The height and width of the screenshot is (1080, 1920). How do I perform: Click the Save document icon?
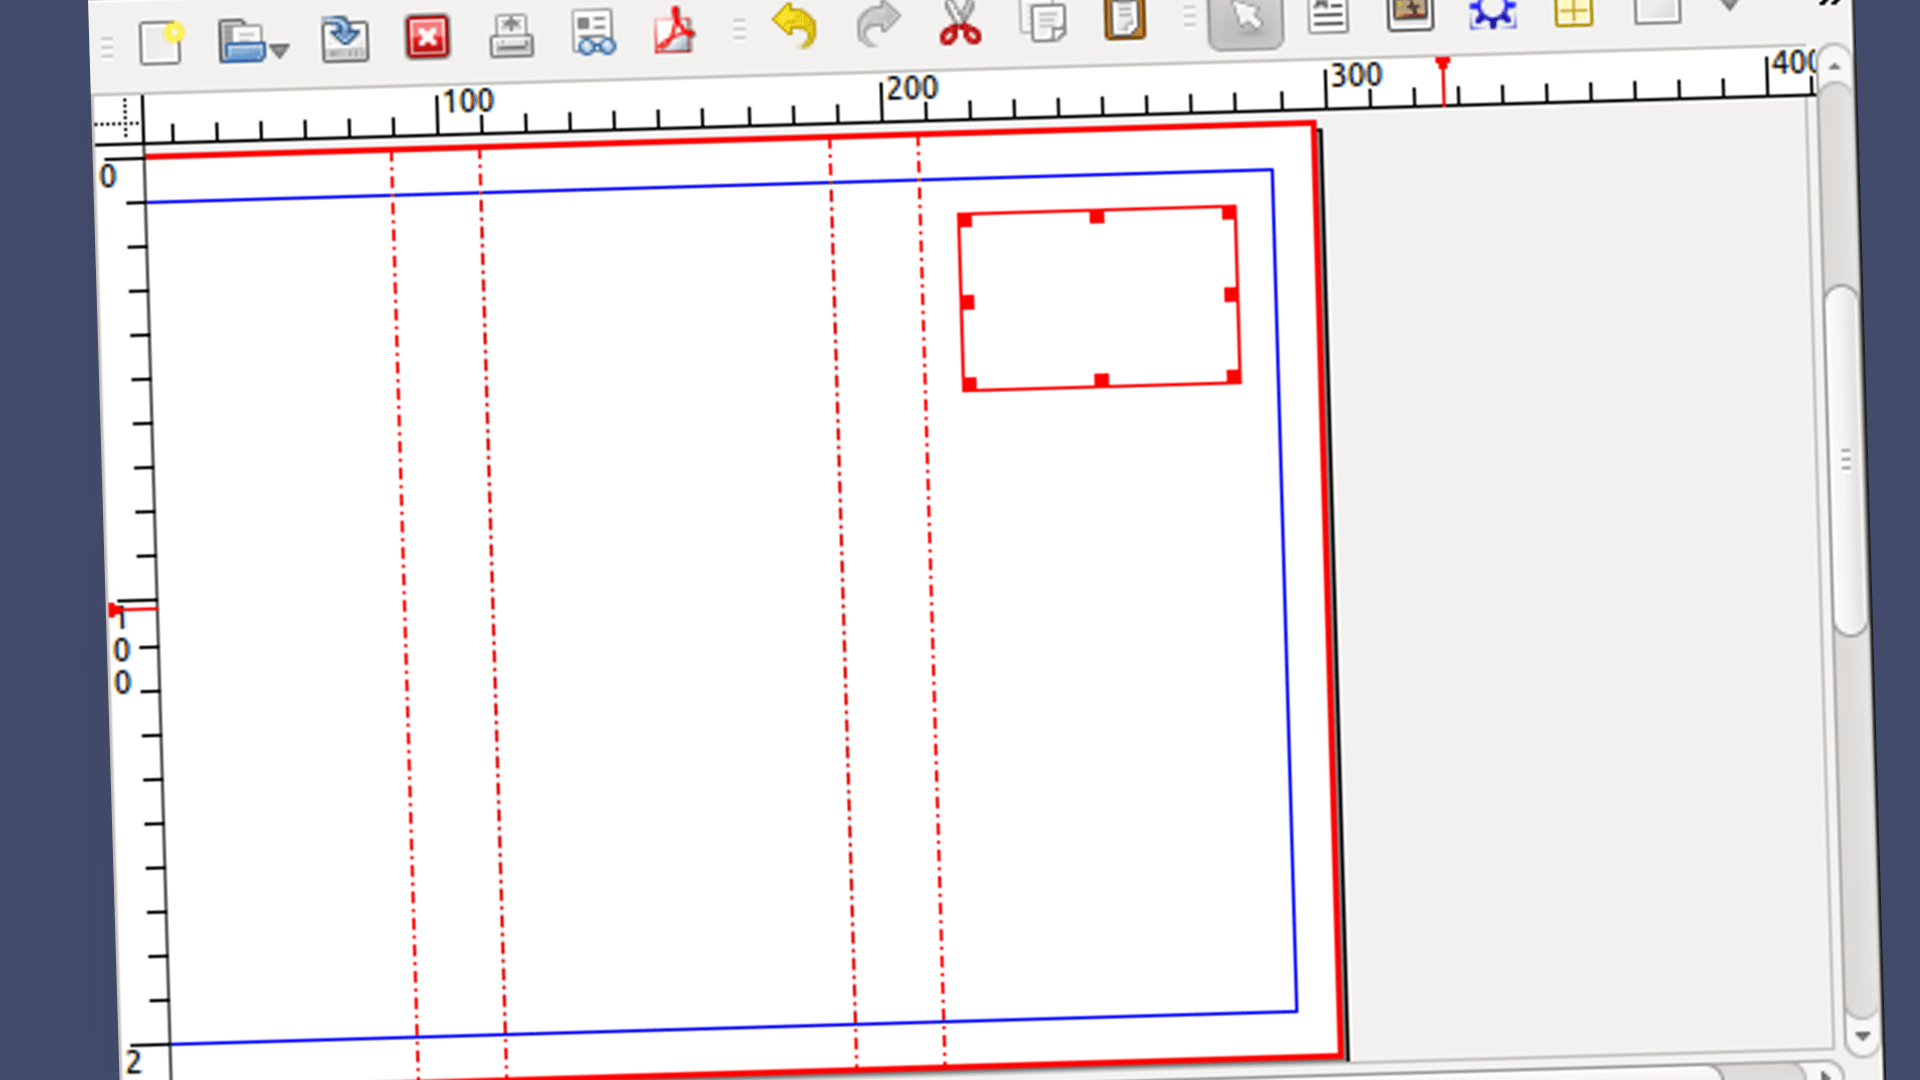pos(345,40)
